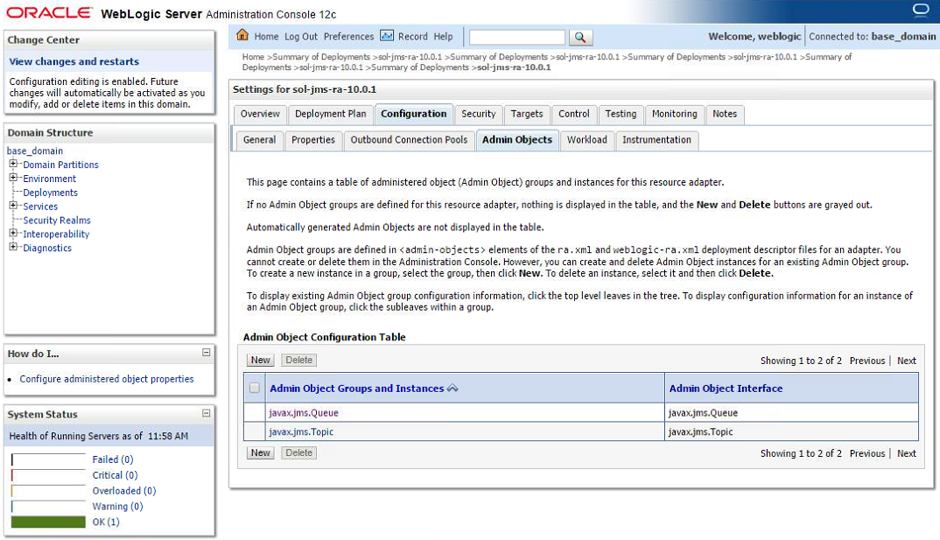Viewport: 940px width, 540px height.
Task: Click the magnifying glass search button
Action: pyautogui.click(x=581, y=37)
